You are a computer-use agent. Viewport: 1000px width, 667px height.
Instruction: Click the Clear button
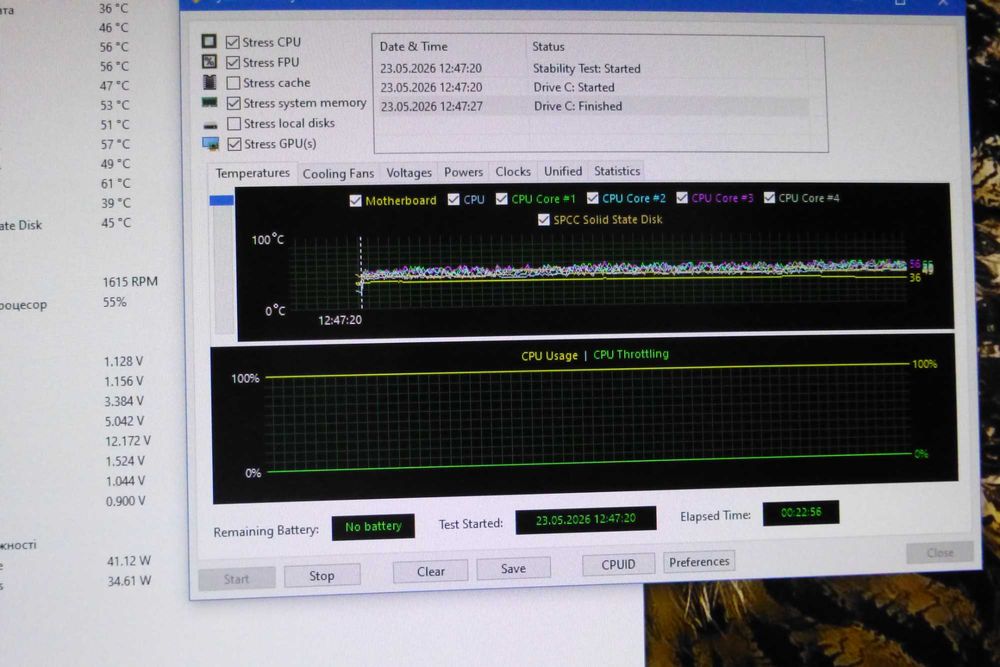430,571
